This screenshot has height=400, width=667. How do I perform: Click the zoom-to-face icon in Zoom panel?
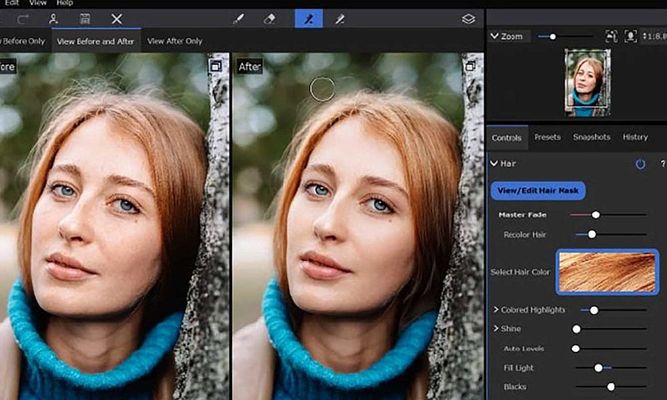coord(631,36)
